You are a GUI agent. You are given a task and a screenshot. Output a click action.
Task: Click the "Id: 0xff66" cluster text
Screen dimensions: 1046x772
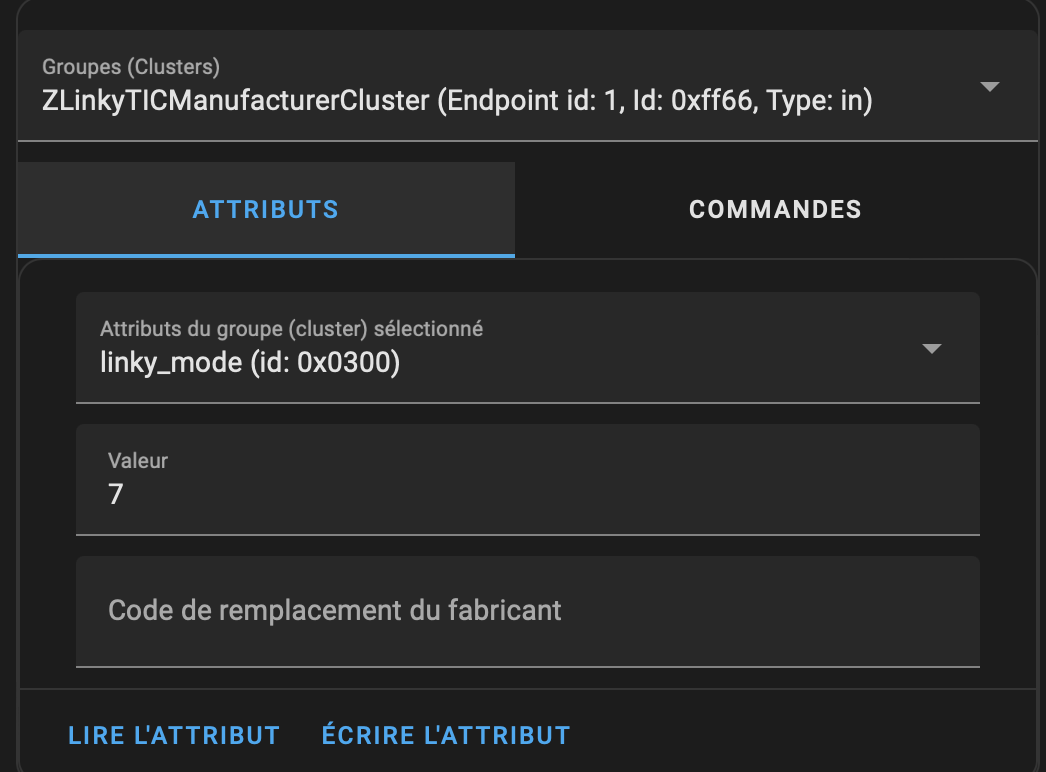(x=695, y=101)
